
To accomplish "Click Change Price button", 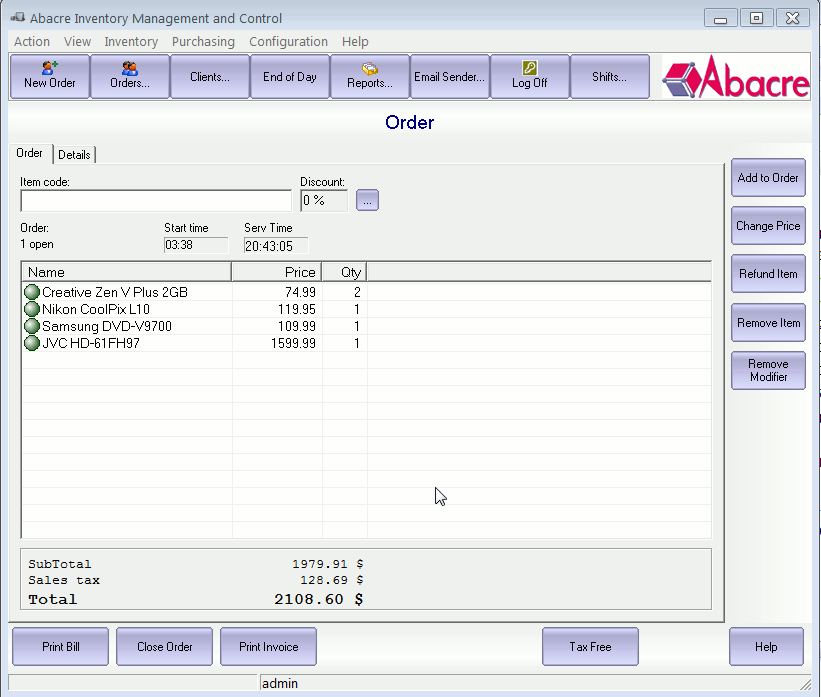I will (768, 226).
